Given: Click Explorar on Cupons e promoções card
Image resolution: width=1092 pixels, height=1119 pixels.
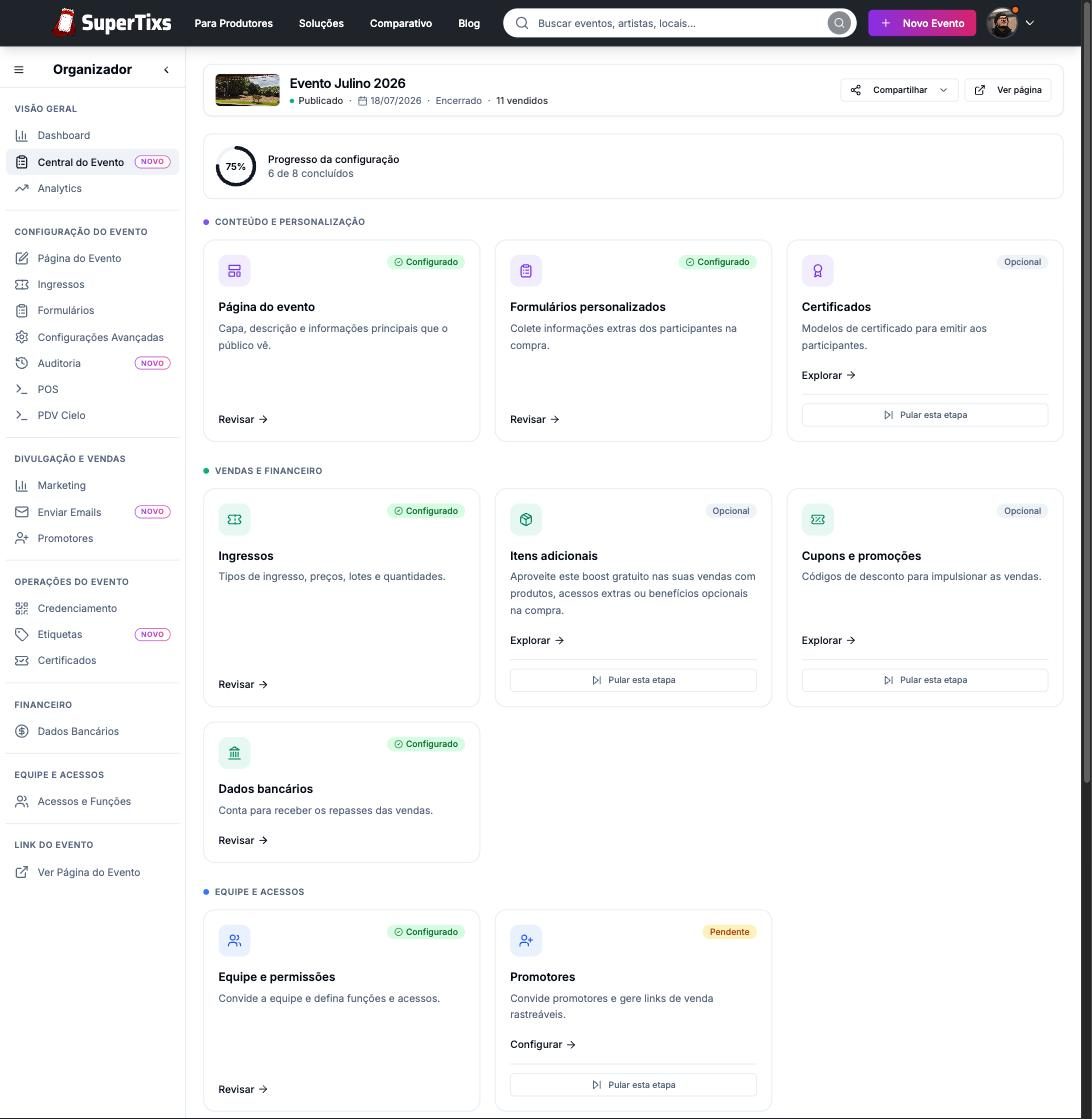Looking at the screenshot, I should coord(828,641).
